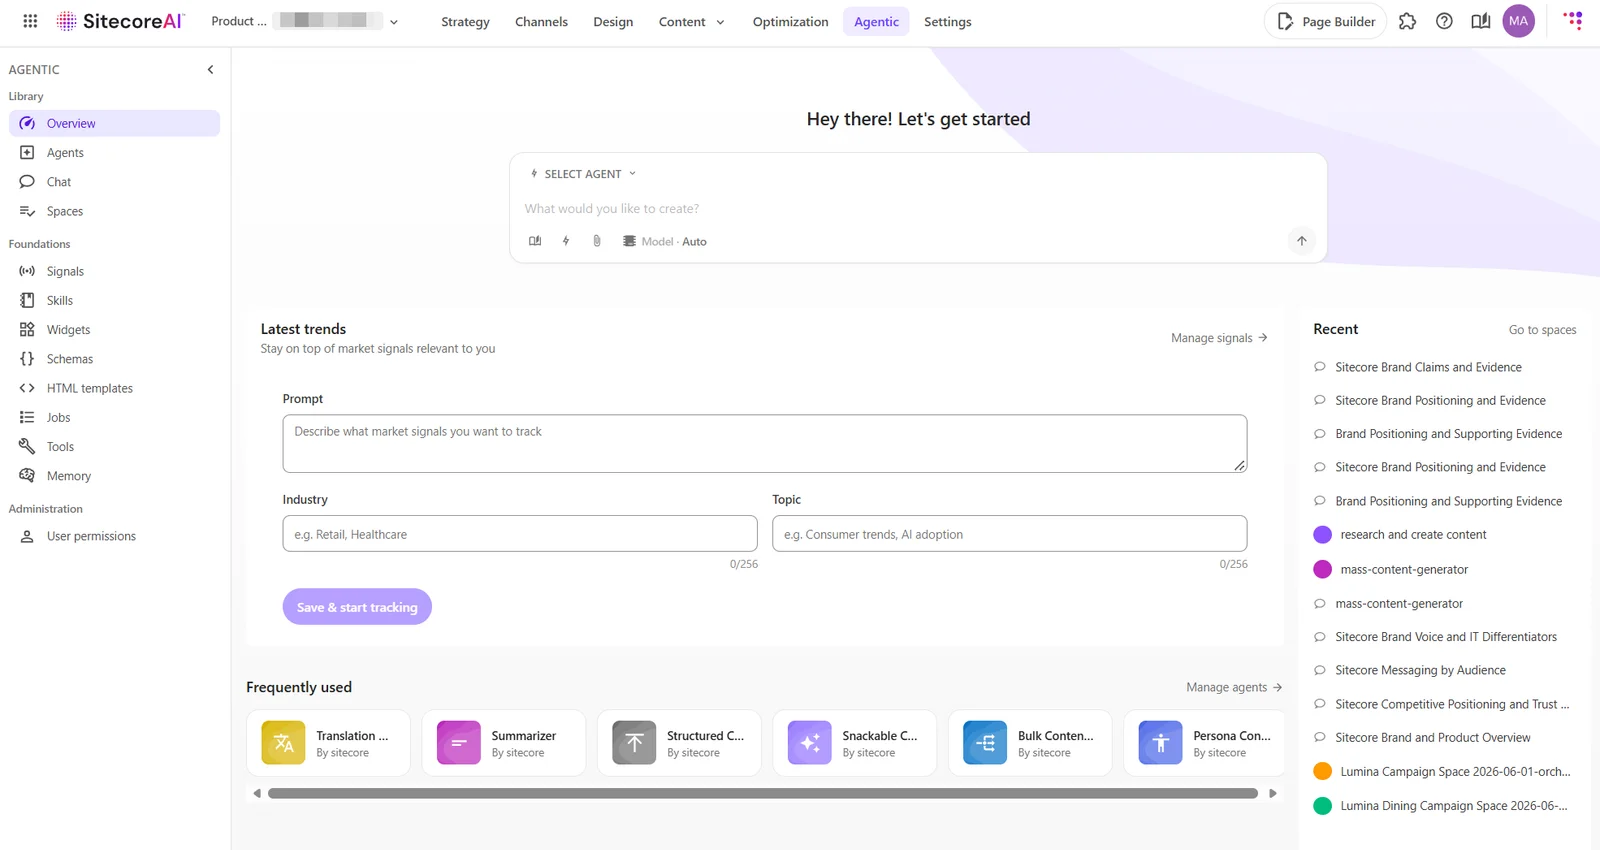Open Signals in the sidebar
Image resolution: width=1600 pixels, height=850 pixels.
[x=114, y=271]
